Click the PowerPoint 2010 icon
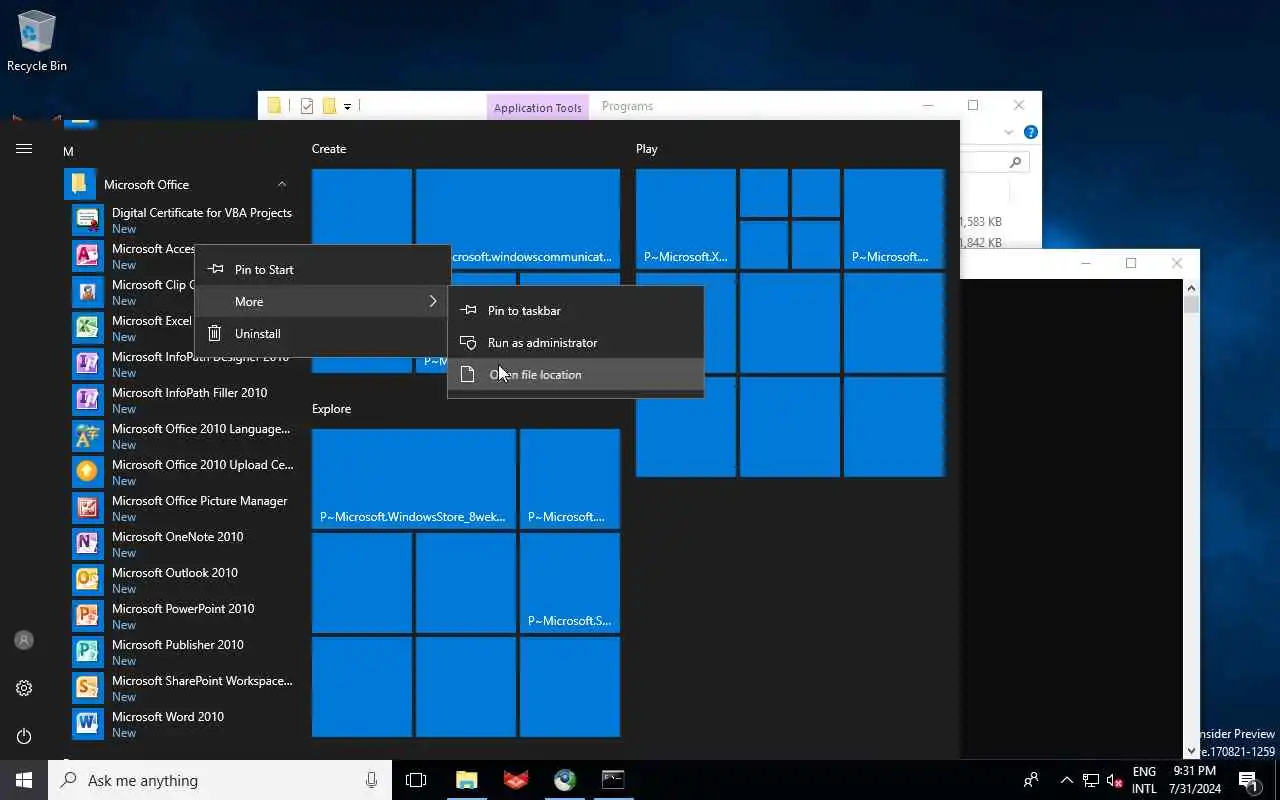1280x800 pixels. click(x=88, y=616)
